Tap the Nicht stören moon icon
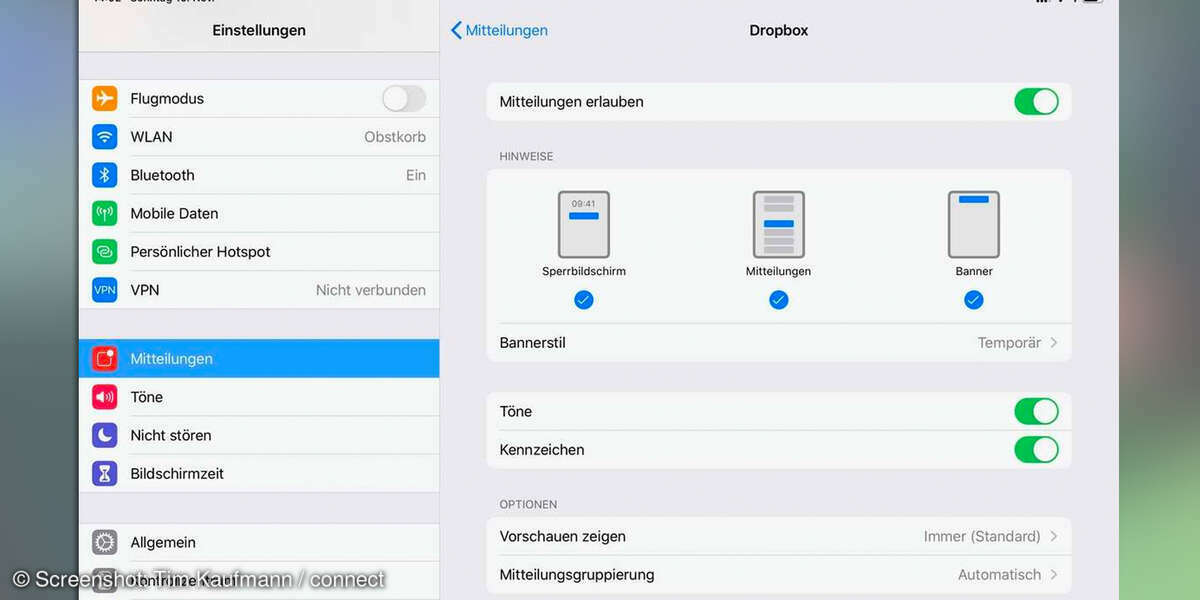 coord(105,435)
